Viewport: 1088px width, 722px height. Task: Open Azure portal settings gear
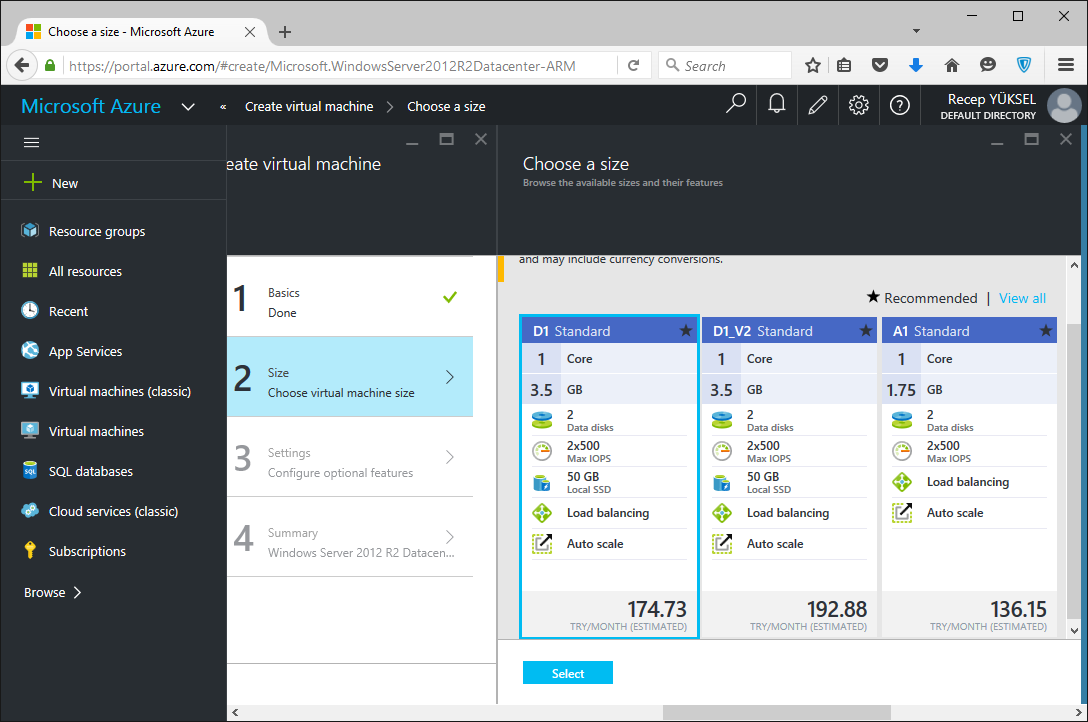[x=858, y=105]
